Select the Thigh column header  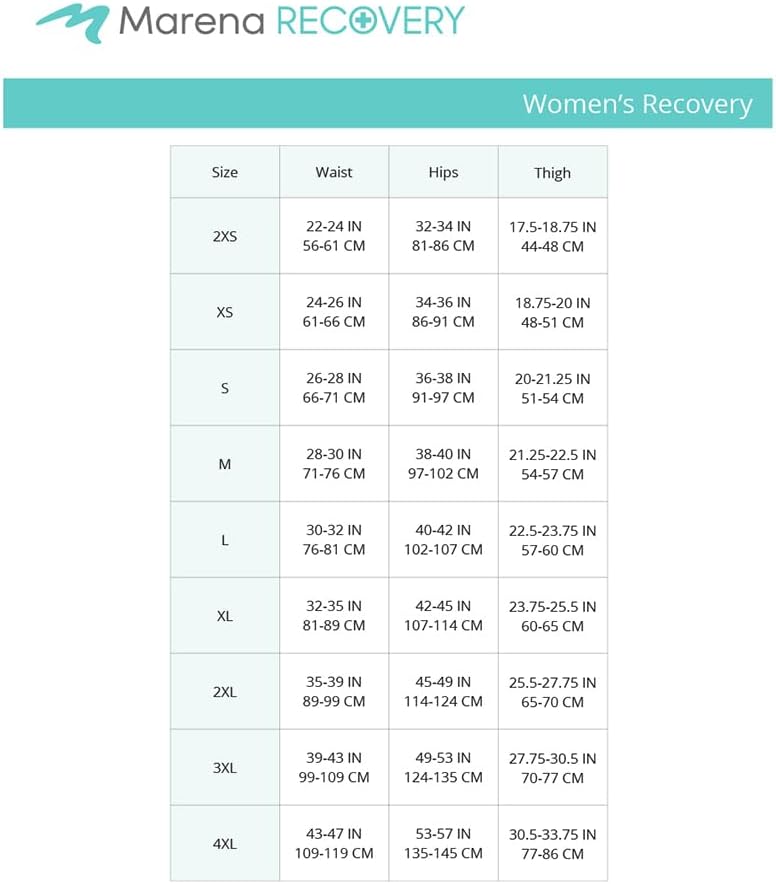[552, 172]
